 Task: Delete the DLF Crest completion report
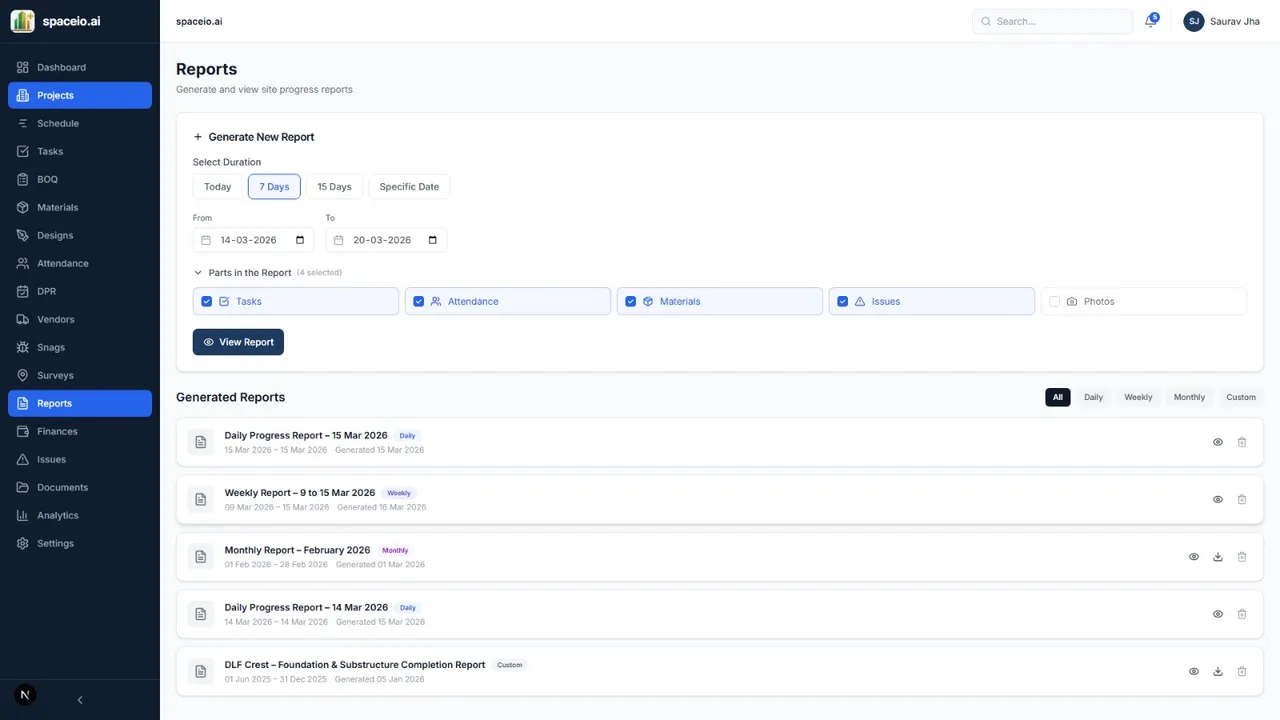pos(1242,672)
